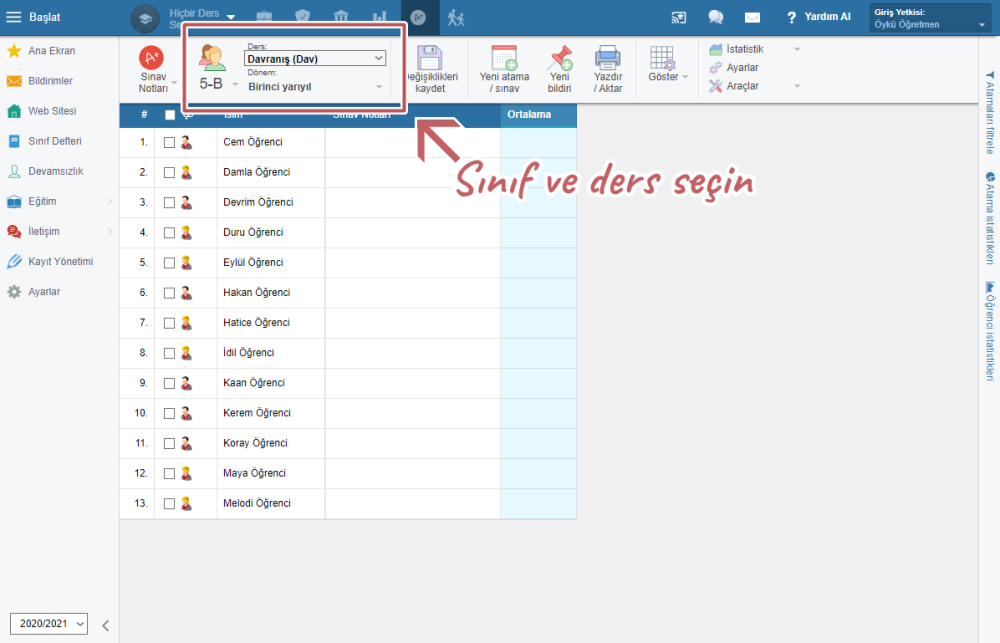Screen dimensions: 1000x643
Task: Open the chat bubbles icon
Action: point(716,17)
